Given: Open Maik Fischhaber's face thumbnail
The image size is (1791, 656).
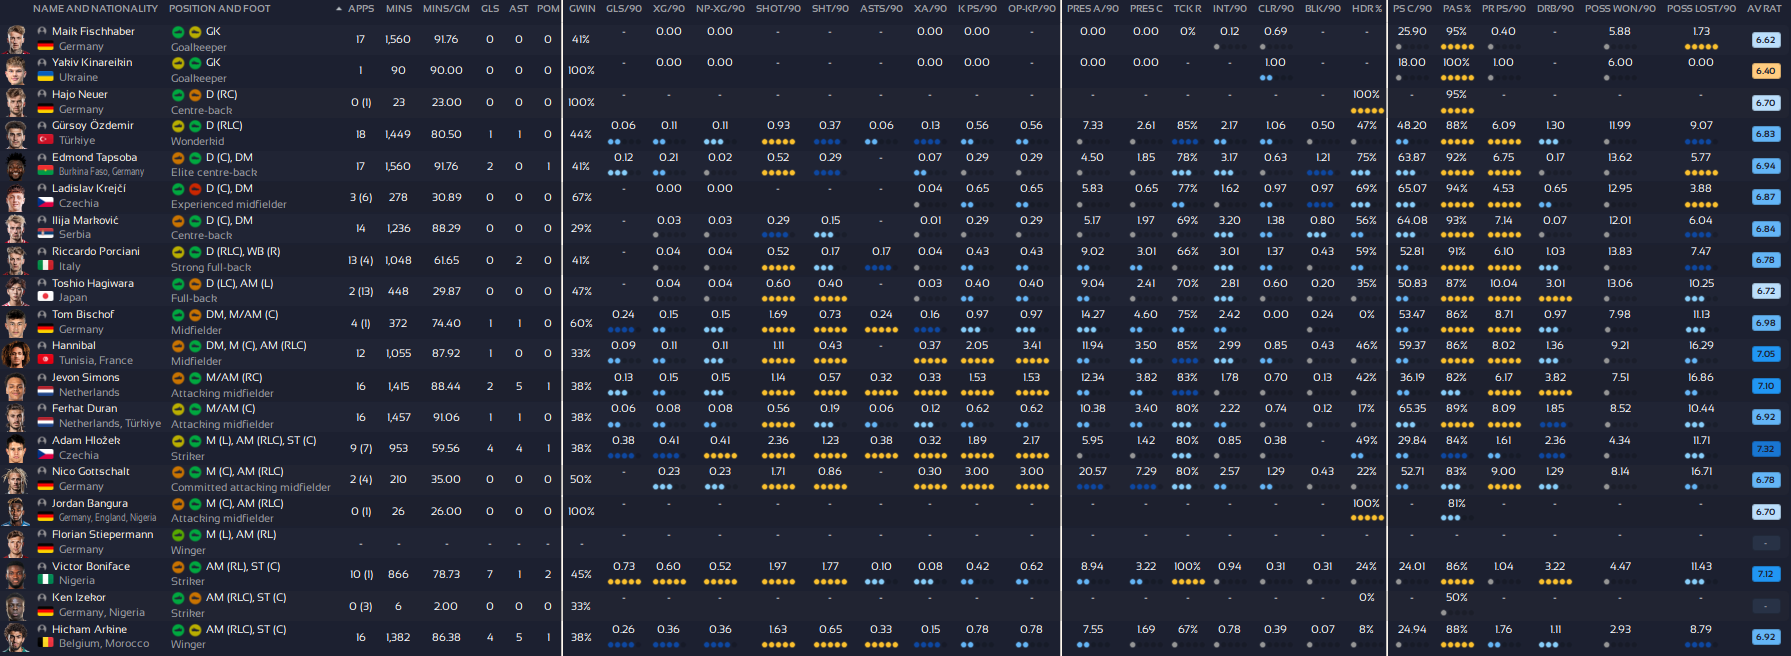Looking at the screenshot, I should click(16, 39).
